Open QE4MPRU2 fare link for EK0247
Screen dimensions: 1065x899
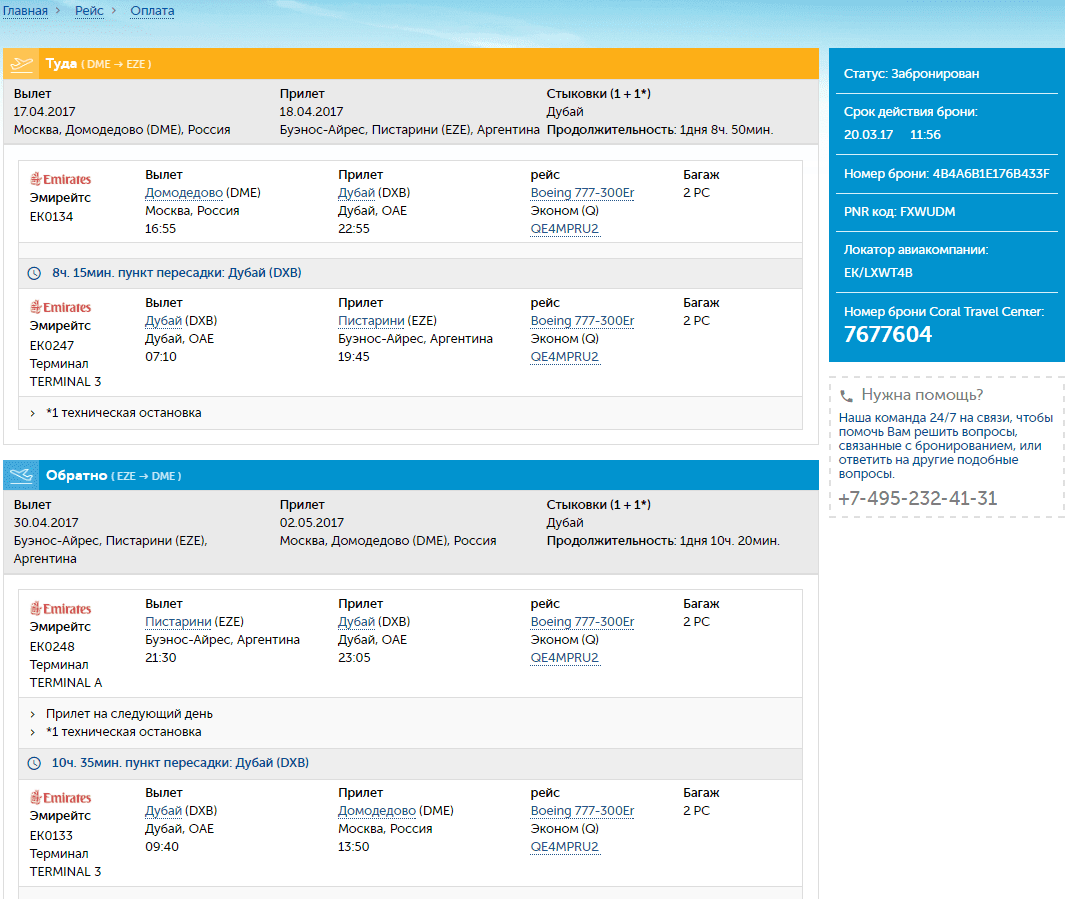[564, 356]
